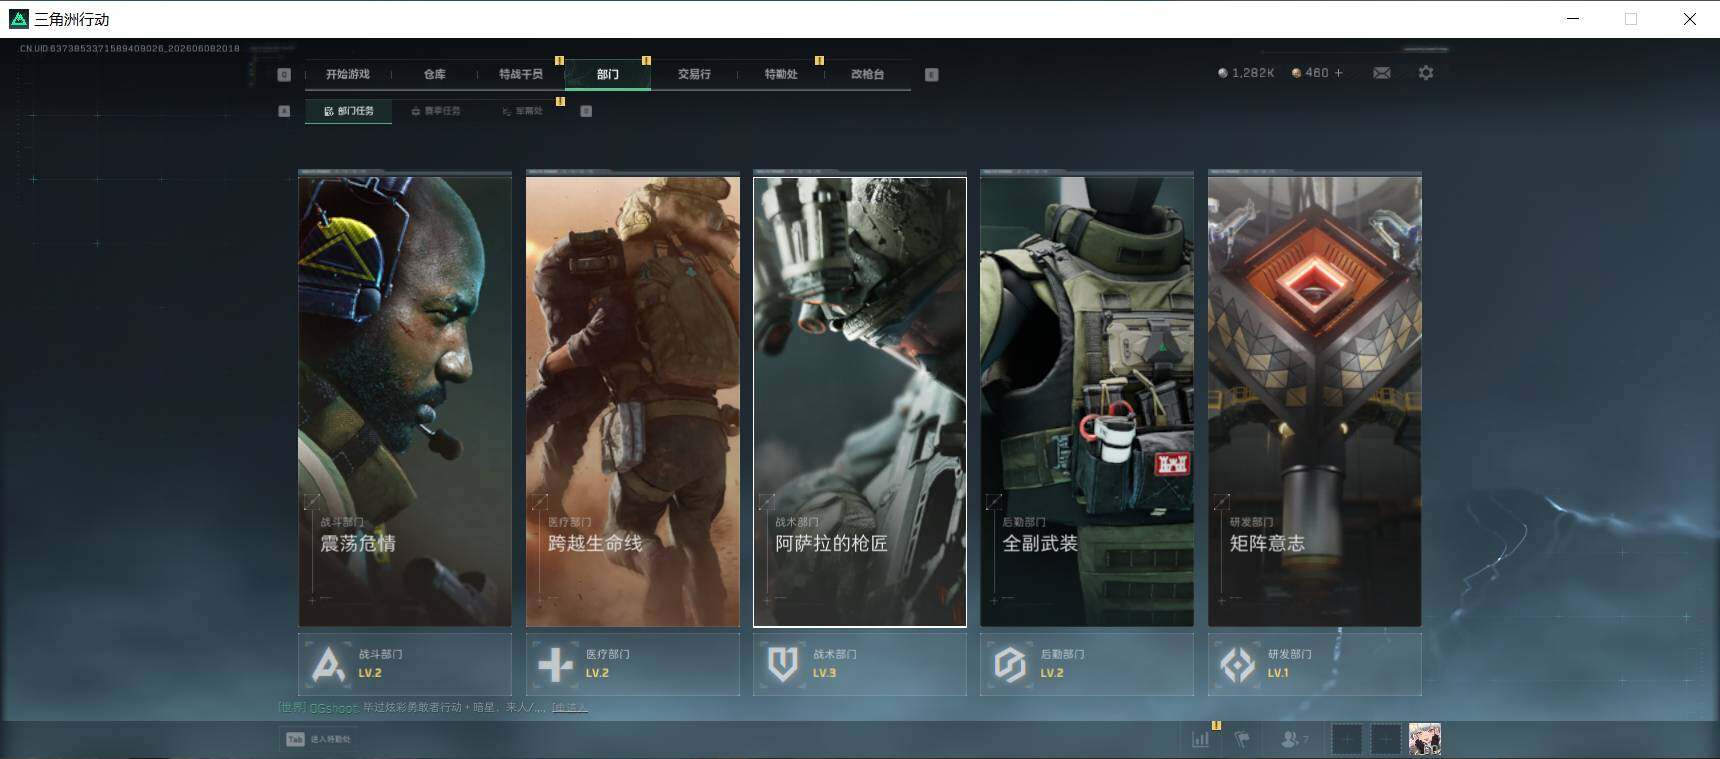Click the 全副武装 title text
The width and height of the screenshot is (1720, 759).
click(1040, 543)
